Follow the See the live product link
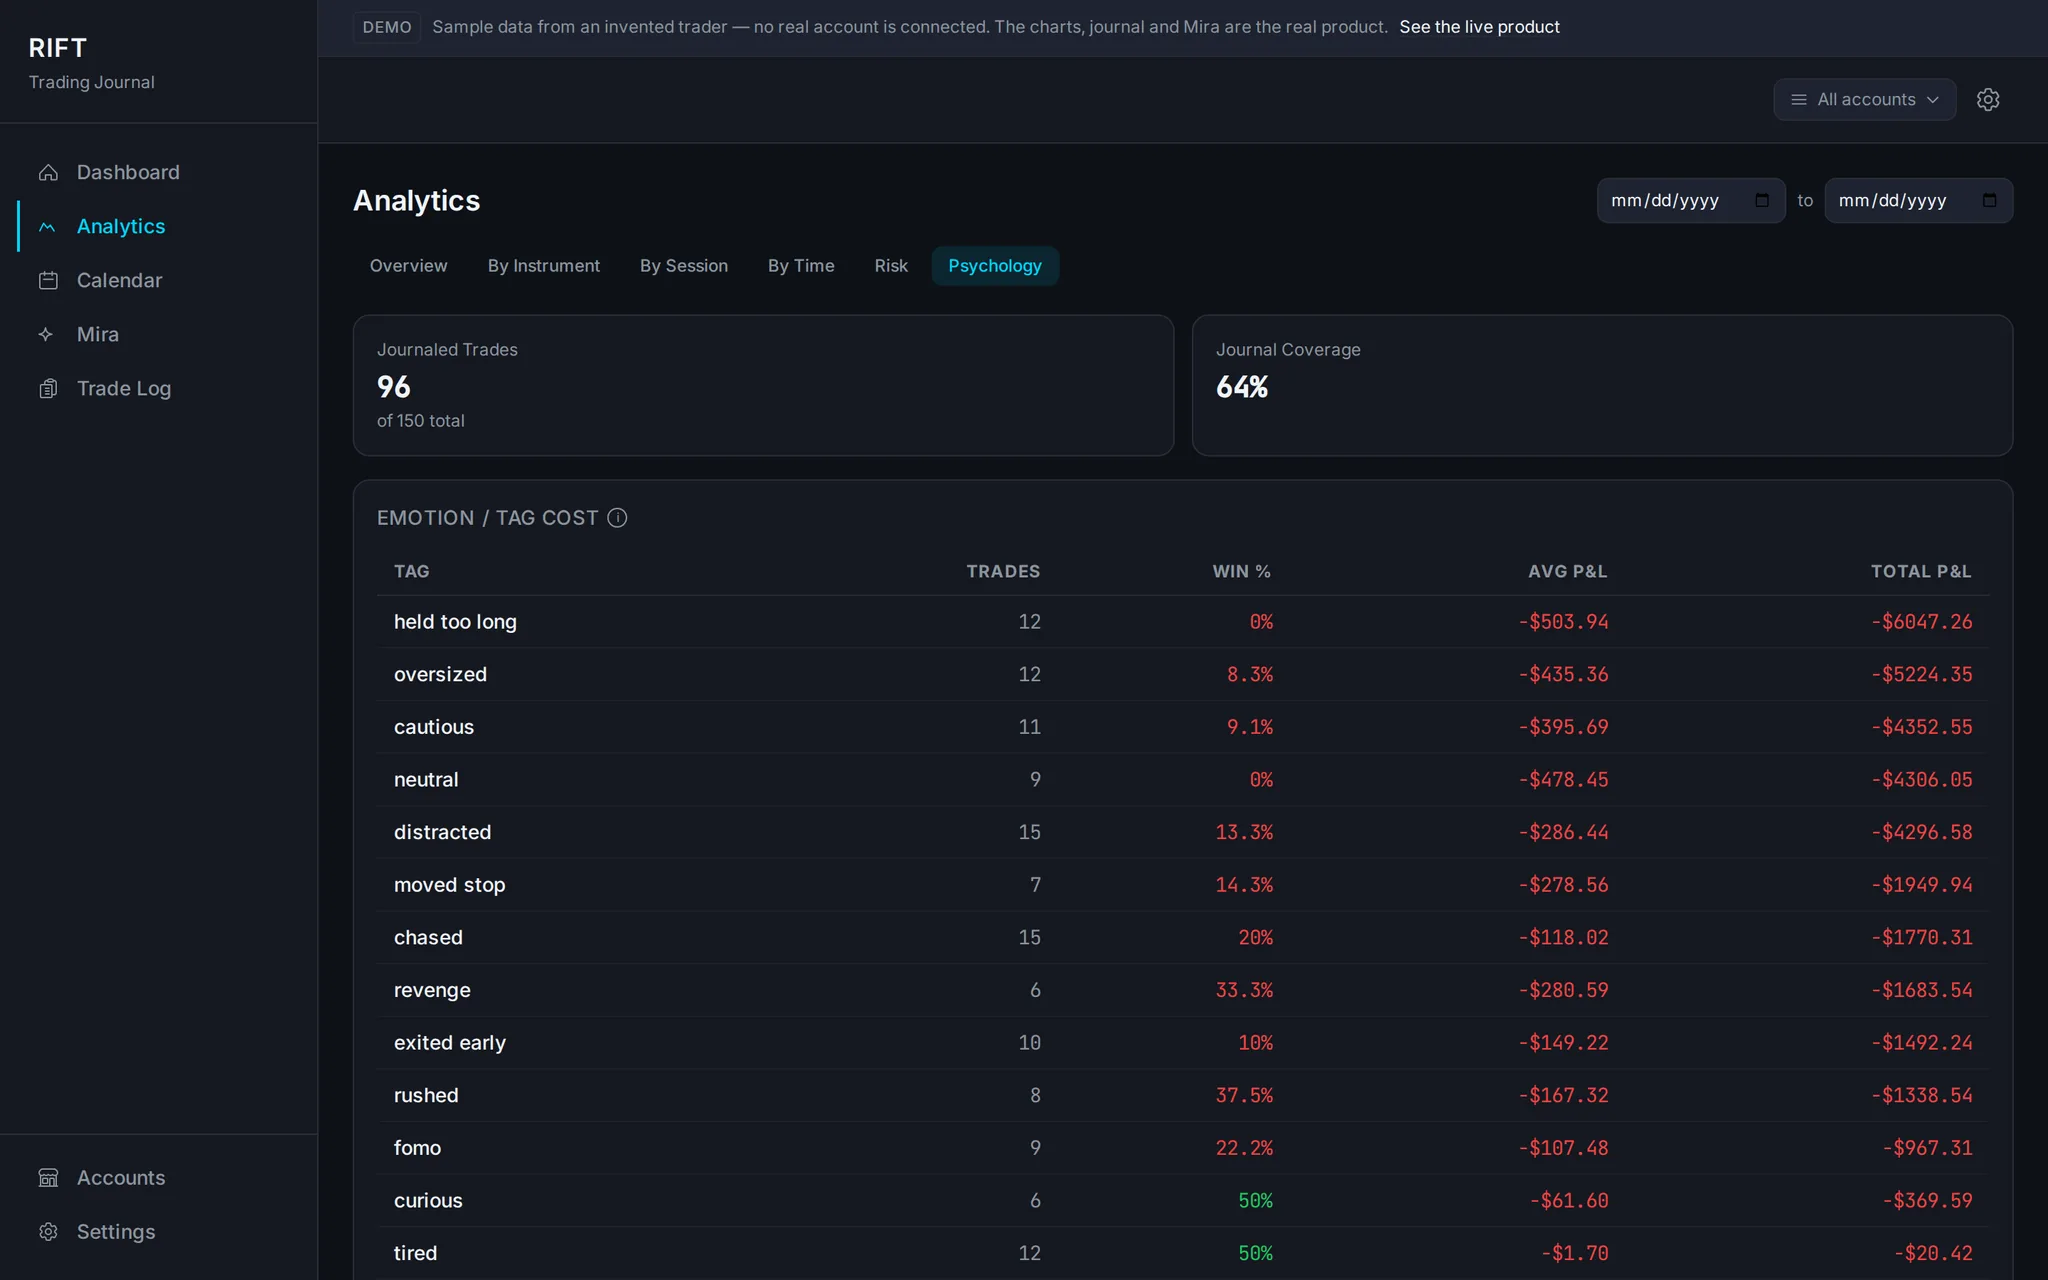 tap(1479, 27)
